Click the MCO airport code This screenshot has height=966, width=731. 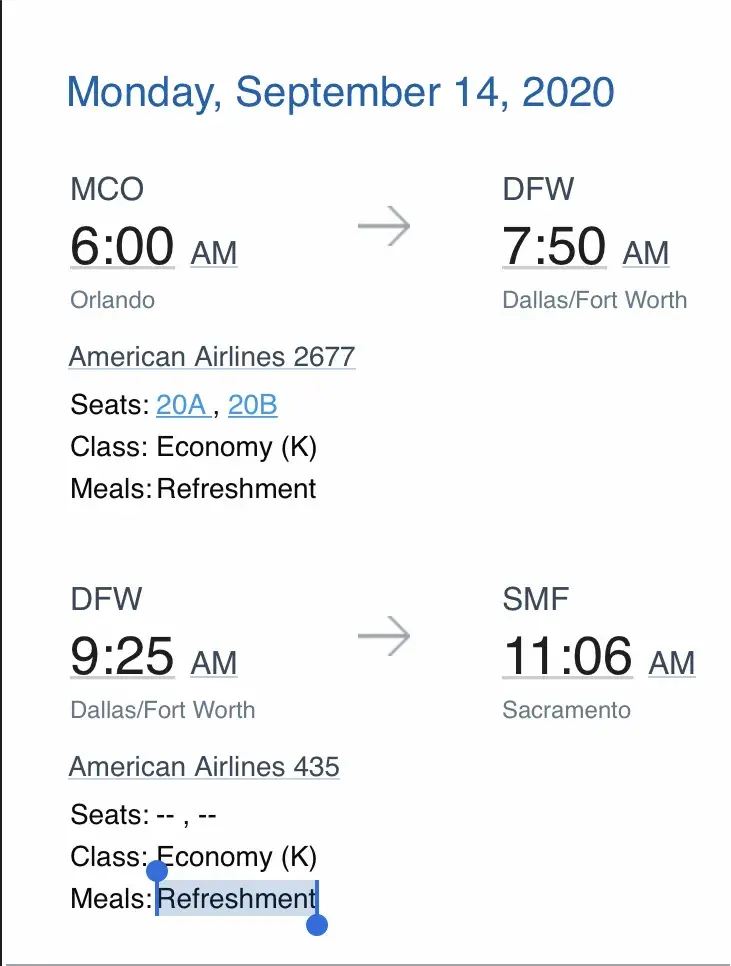click(x=107, y=189)
